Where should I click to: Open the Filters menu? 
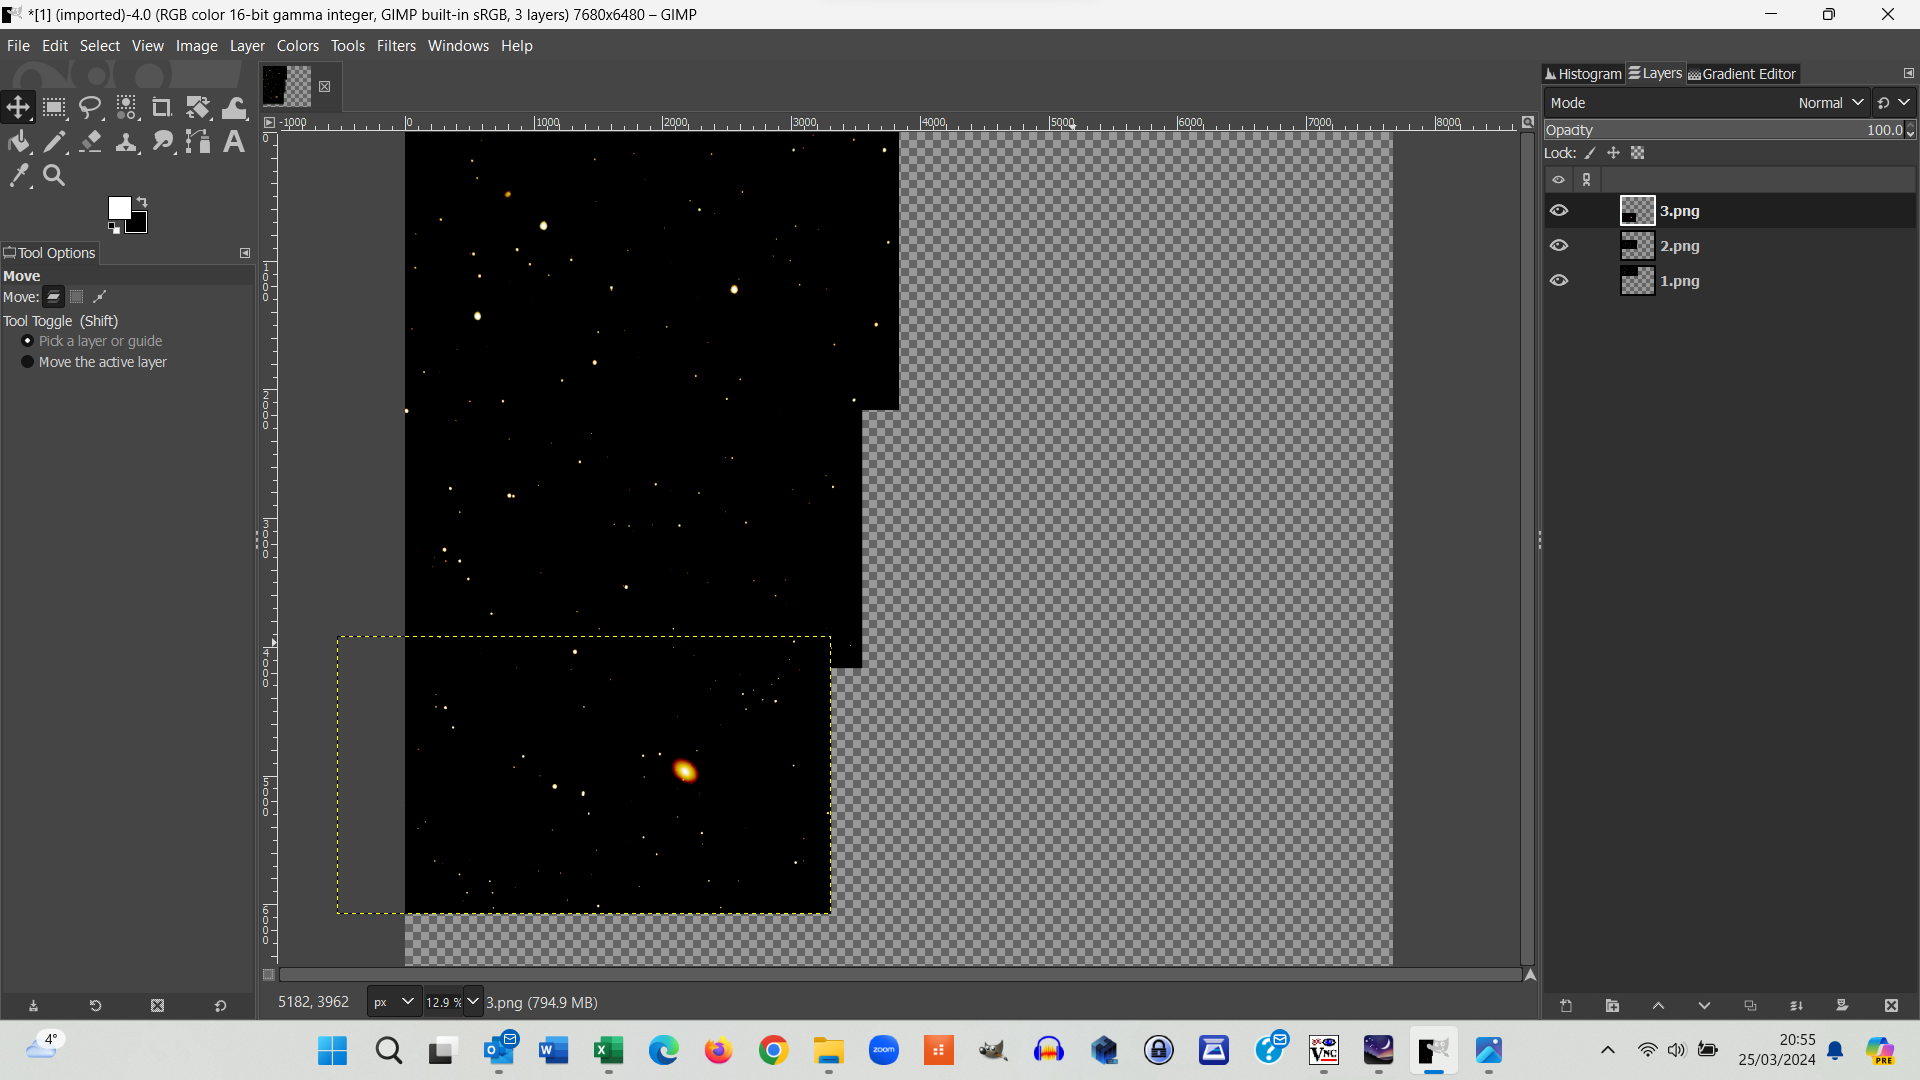pyautogui.click(x=396, y=46)
